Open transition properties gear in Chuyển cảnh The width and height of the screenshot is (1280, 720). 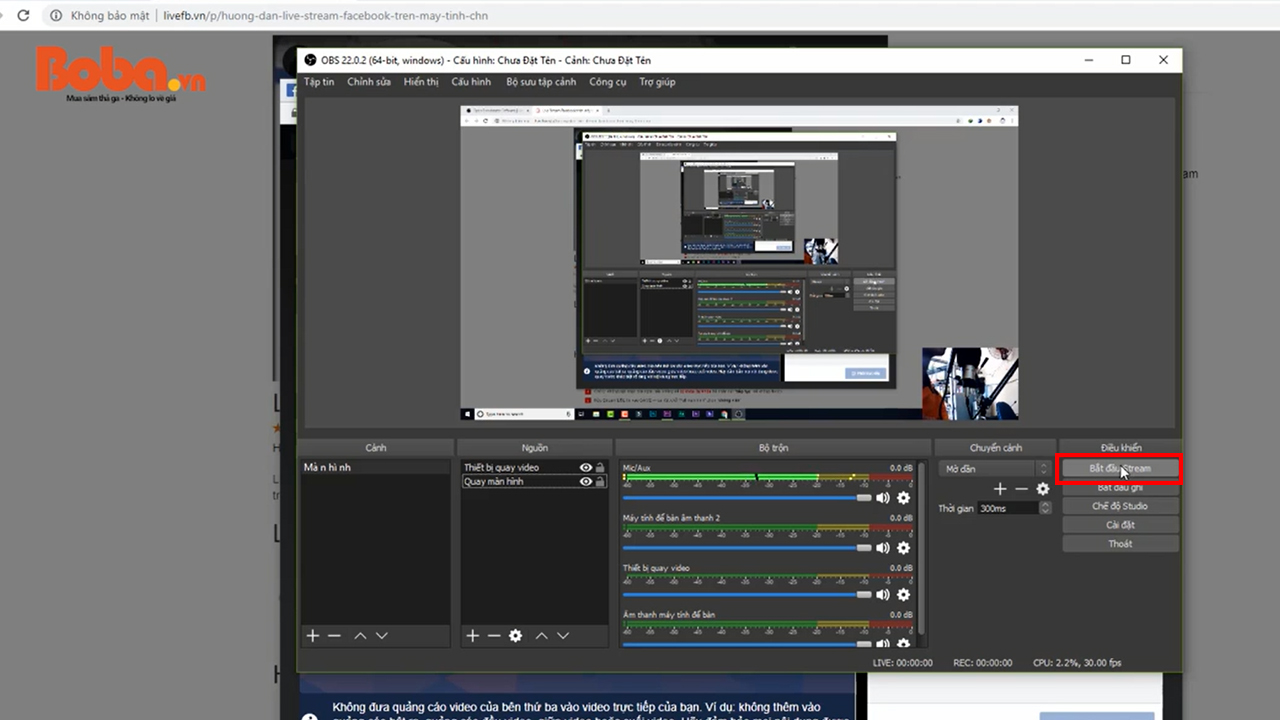1043,489
